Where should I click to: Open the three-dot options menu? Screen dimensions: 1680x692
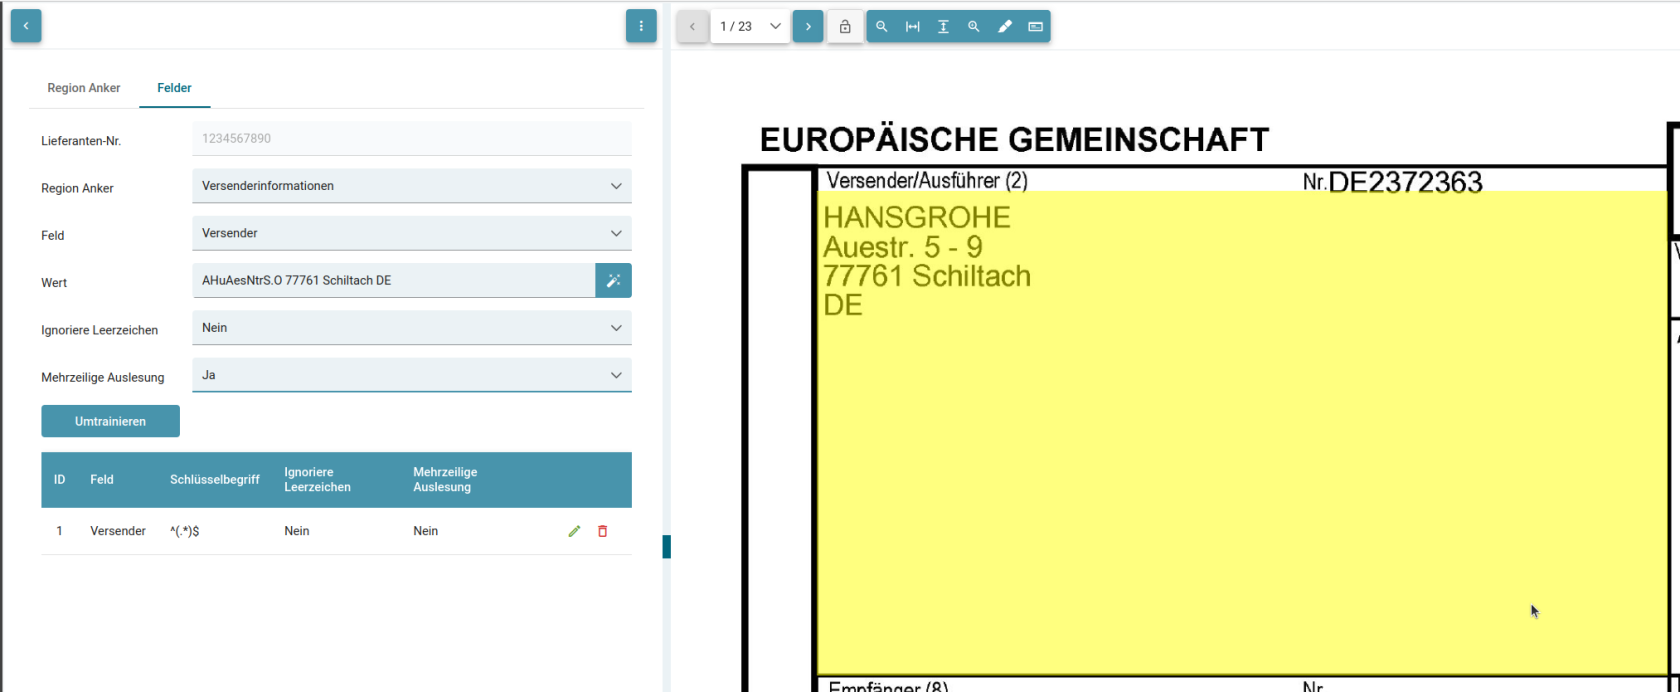pyautogui.click(x=641, y=26)
